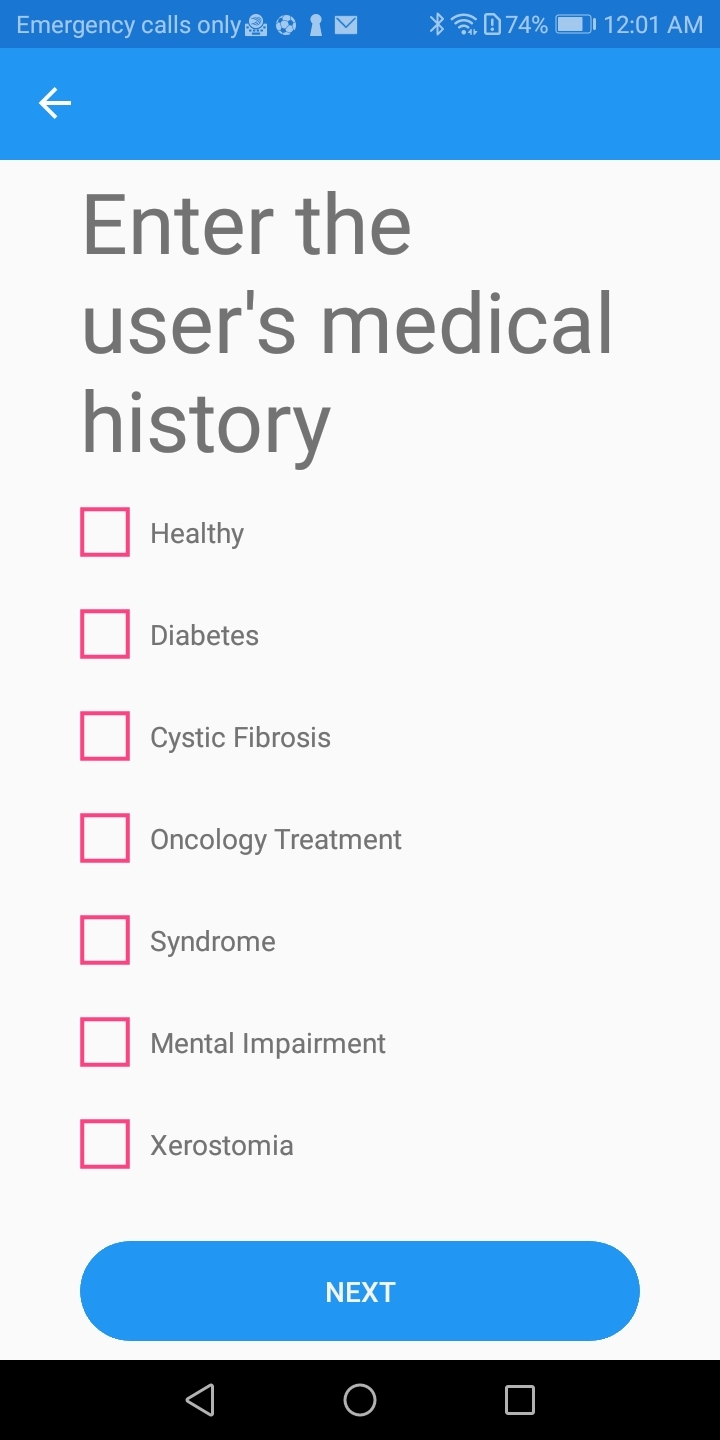Tap the back arrow icon
This screenshot has height=1440, width=720.
click(x=55, y=103)
